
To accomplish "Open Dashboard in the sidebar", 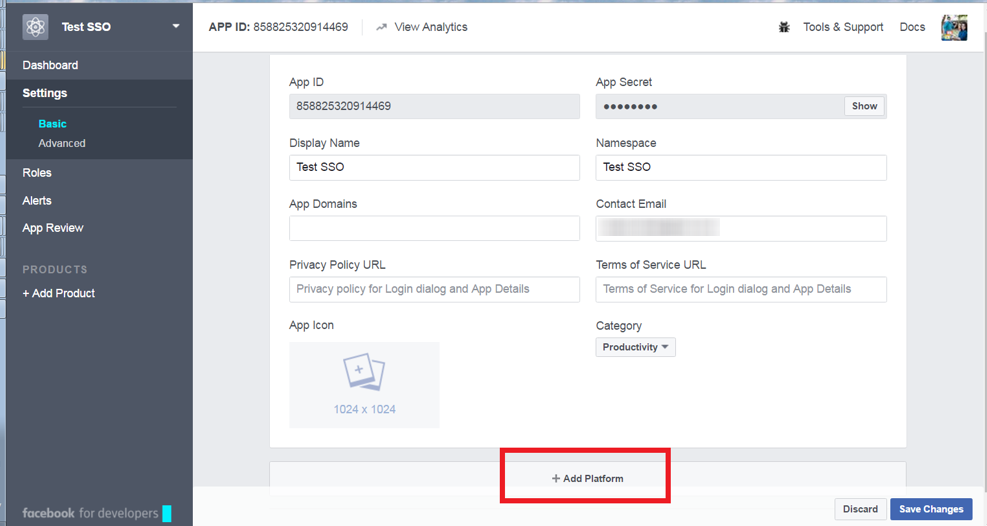I will [x=50, y=65].
